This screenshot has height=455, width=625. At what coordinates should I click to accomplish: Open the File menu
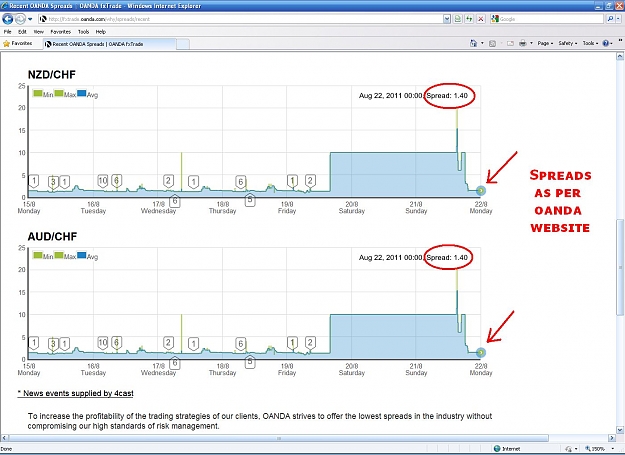[8, 31]
